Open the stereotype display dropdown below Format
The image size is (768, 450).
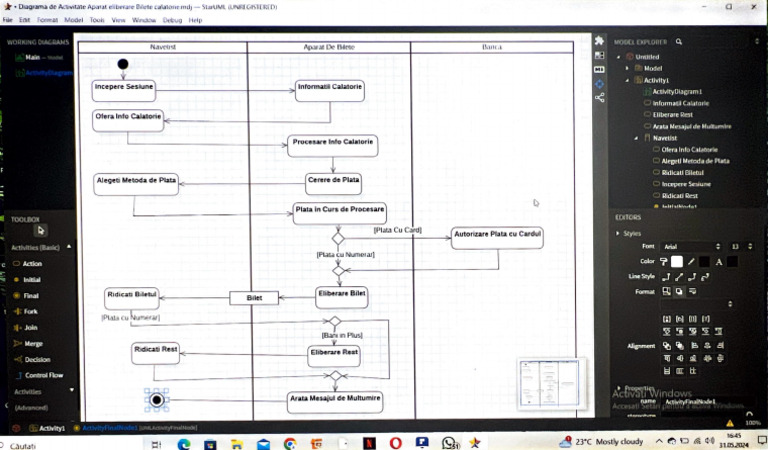point(696,304)
